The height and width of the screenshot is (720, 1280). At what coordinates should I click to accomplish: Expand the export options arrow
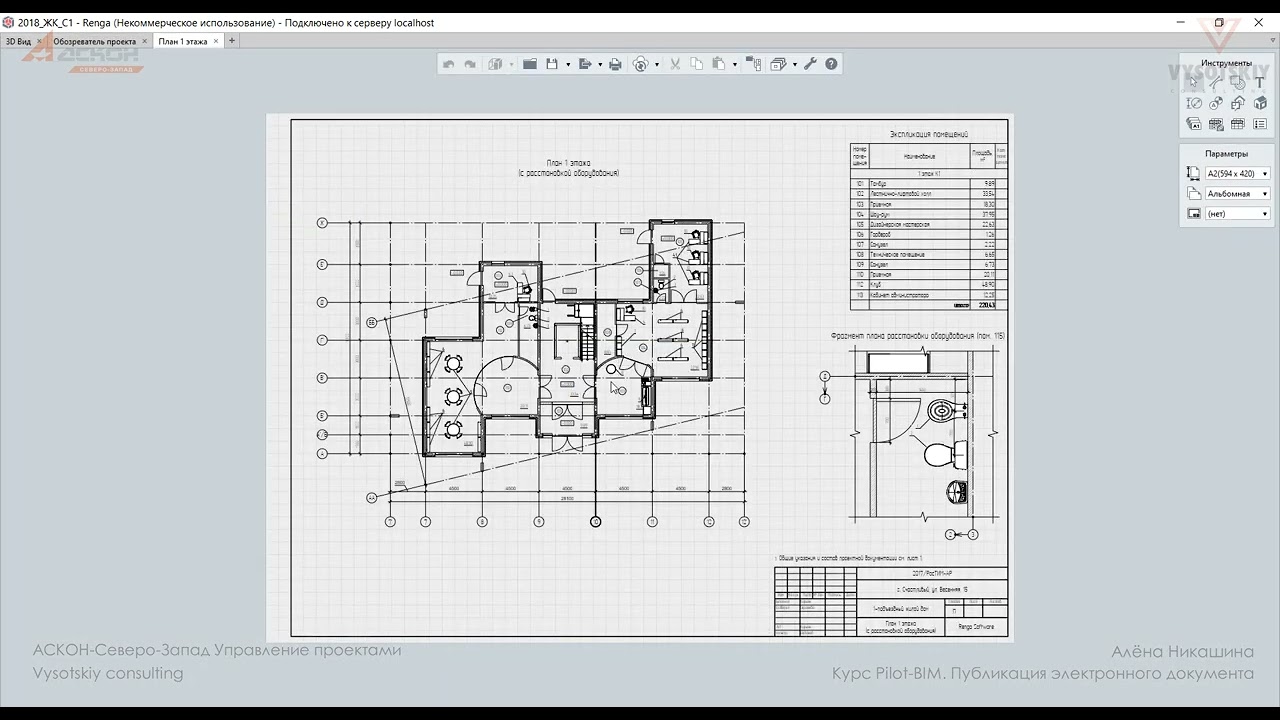pyautogui.click(x=600, y=65)
